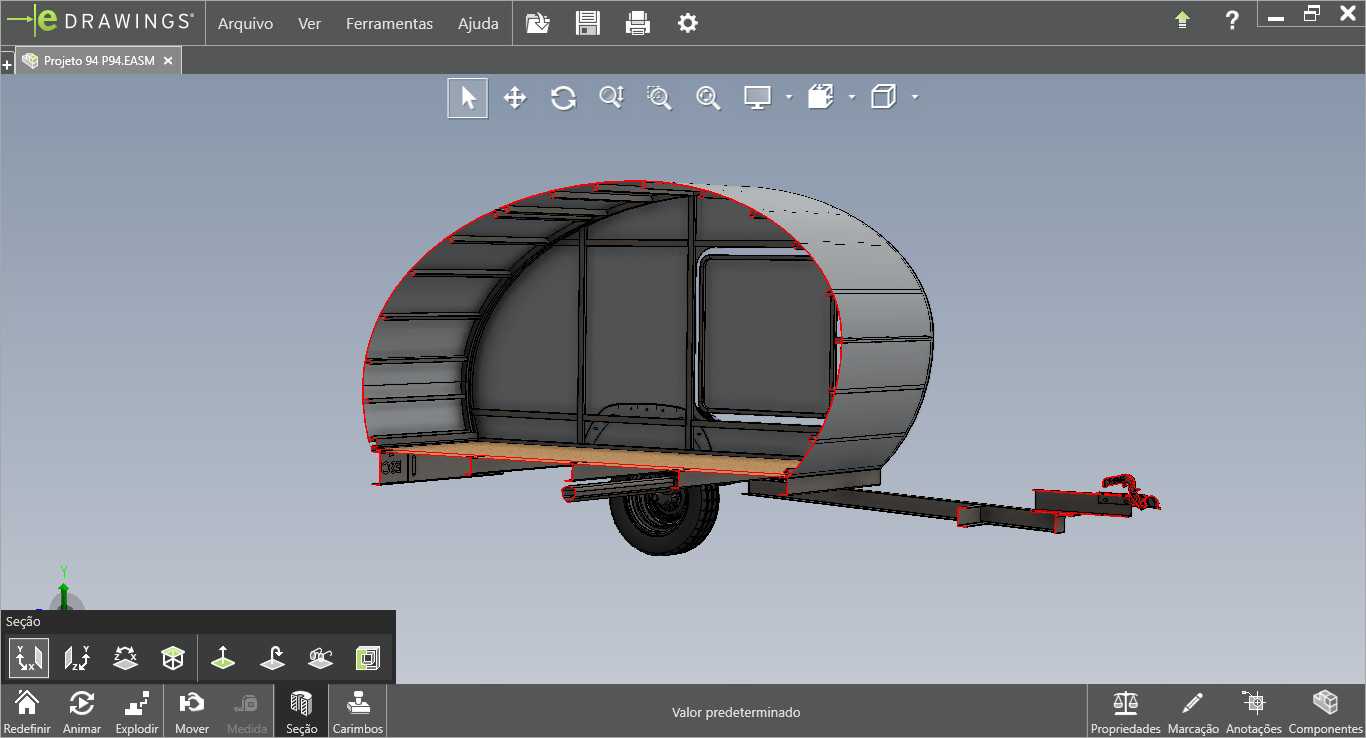Close the Projeto 94 P94.EASM tab
The image size is (1366, 738).
(x=168, y=61)
